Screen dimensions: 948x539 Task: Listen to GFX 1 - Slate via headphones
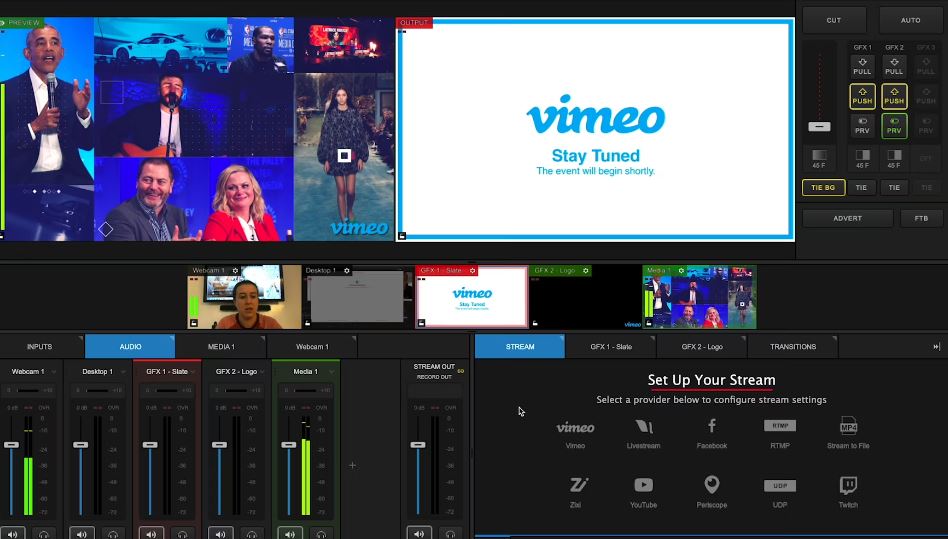coord(183,534)
